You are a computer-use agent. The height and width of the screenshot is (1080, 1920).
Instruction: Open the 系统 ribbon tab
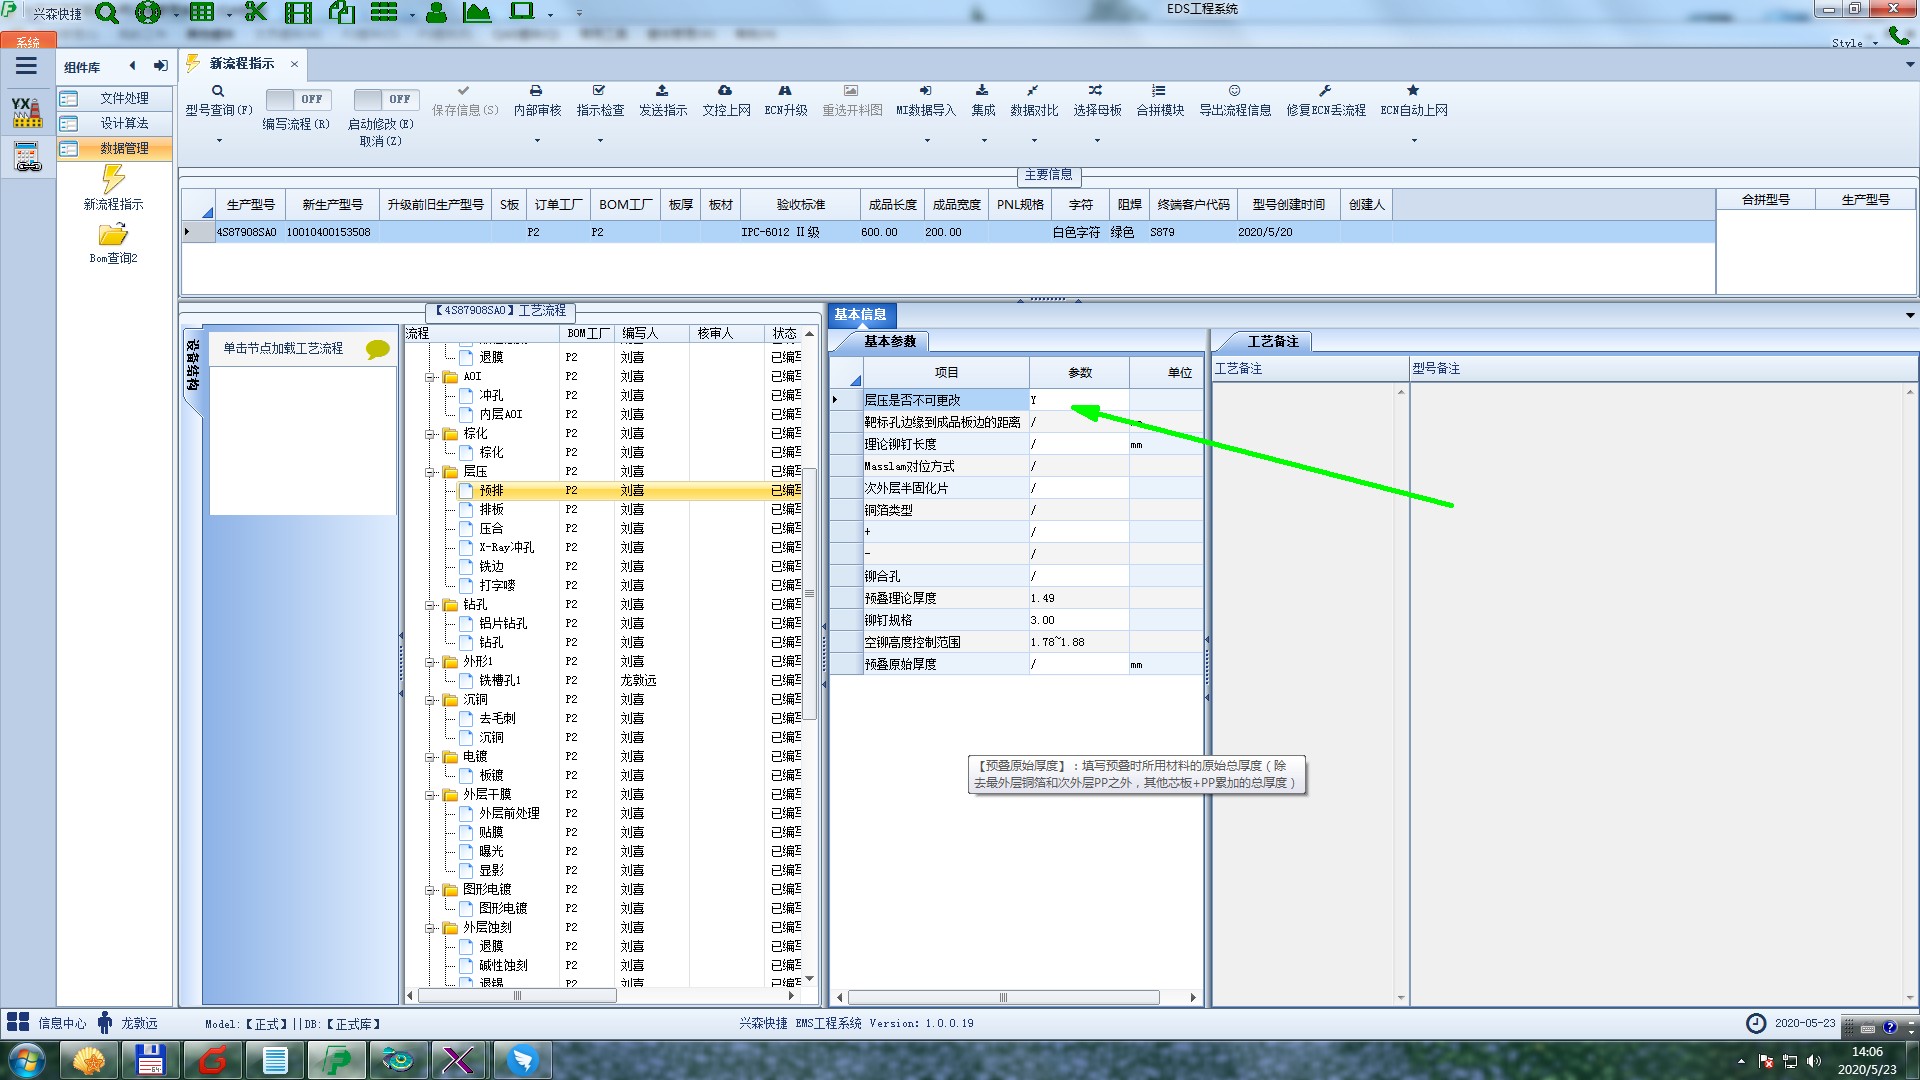coord(28,42)
